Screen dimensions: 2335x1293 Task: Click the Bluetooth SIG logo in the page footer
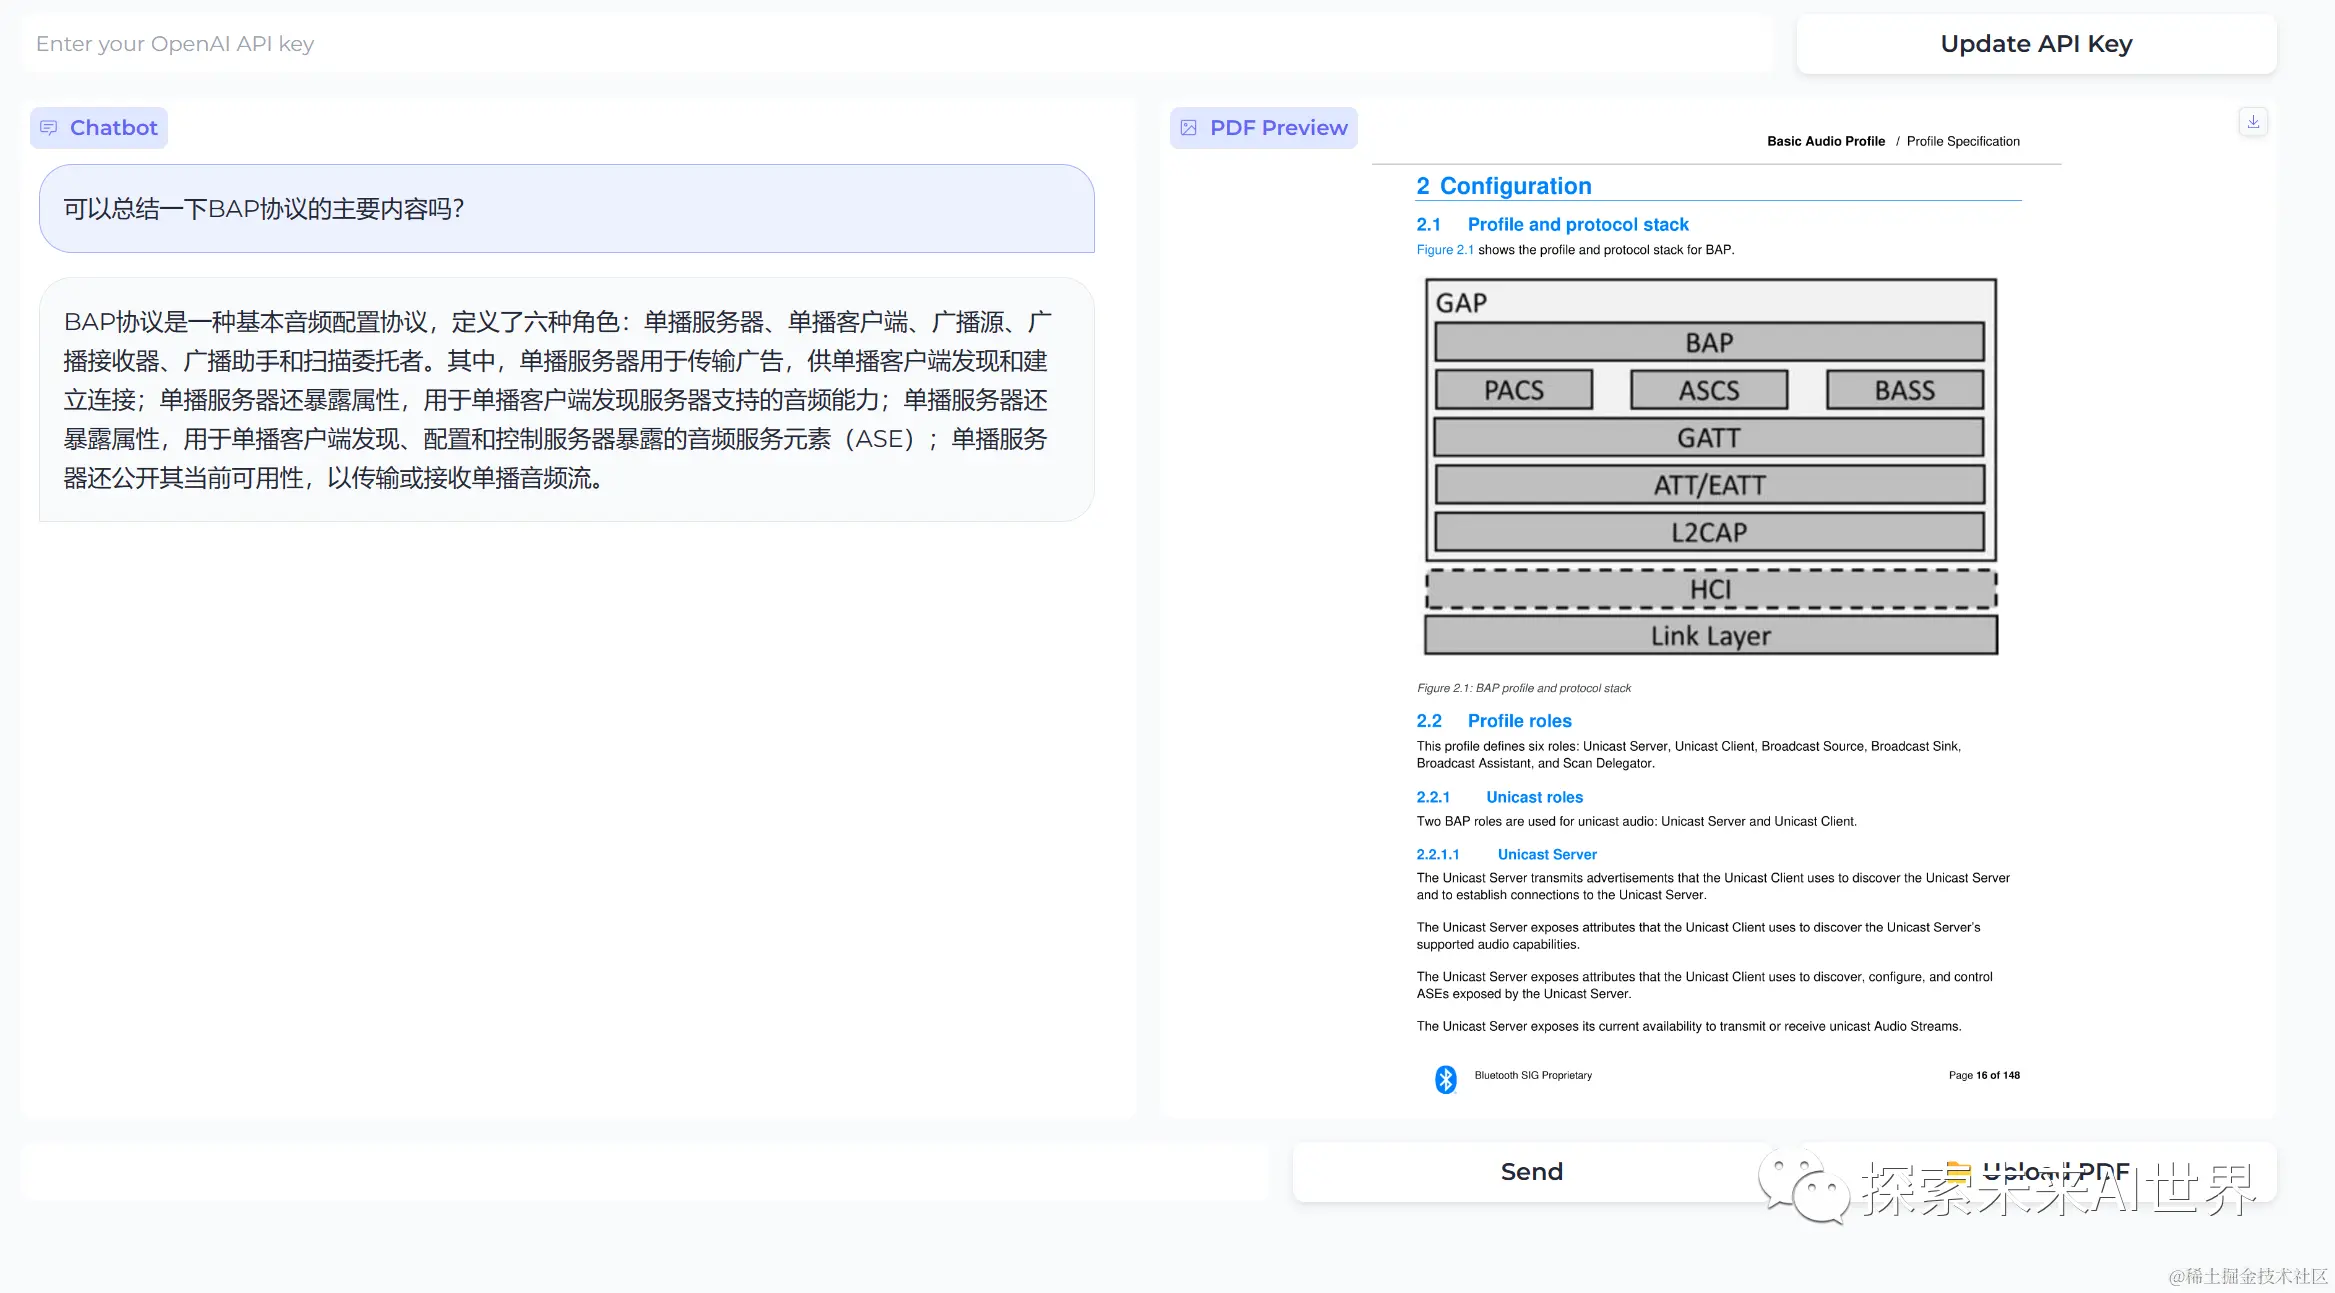point(1444,1079)
